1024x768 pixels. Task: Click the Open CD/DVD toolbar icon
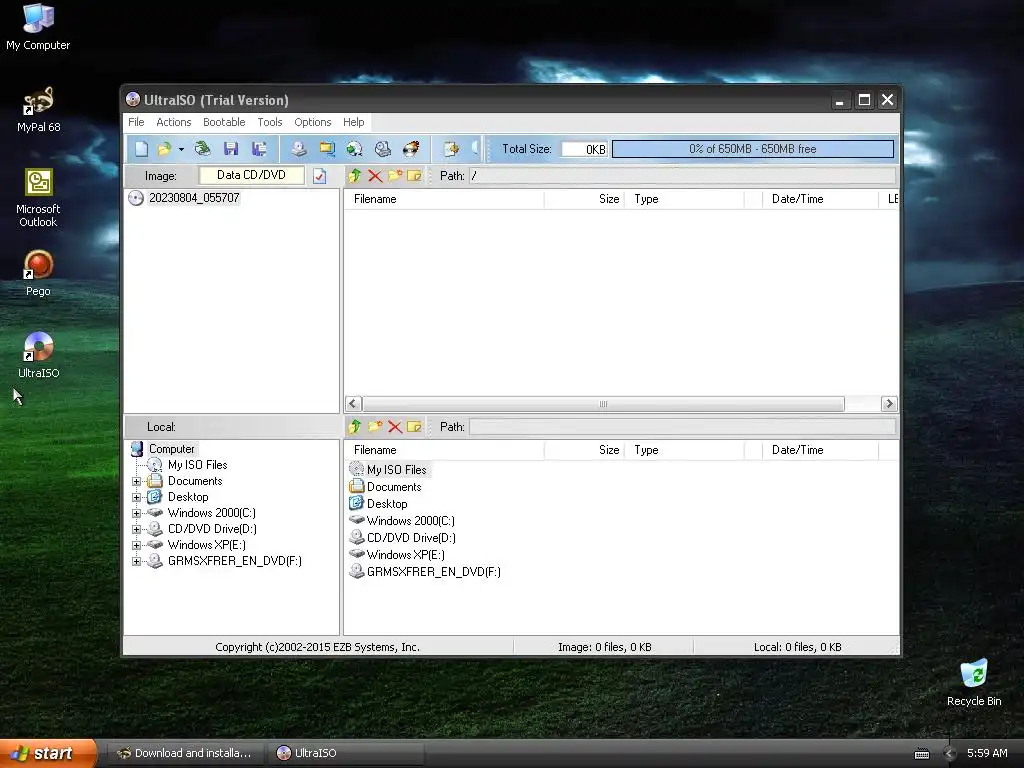[202, 149]
